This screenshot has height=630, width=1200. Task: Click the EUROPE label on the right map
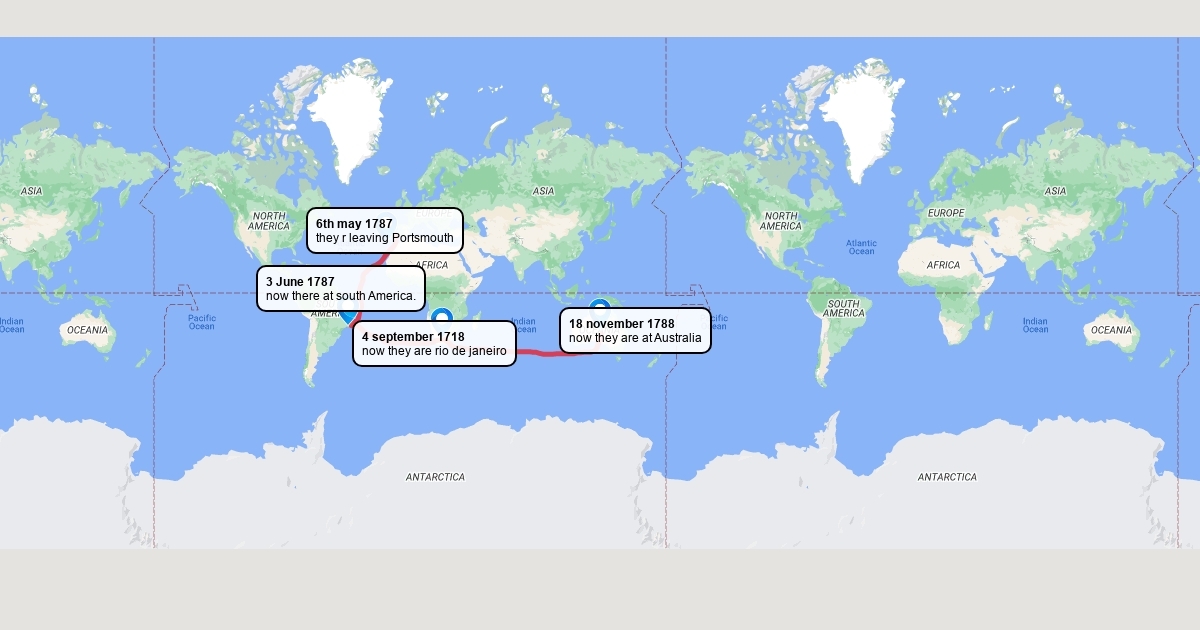(x=945, y=213)
